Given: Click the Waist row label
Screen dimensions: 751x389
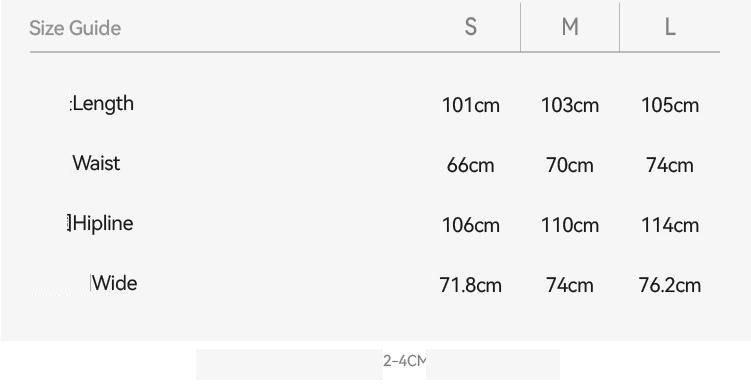Looking at the screenshot, I should (96, 163).
